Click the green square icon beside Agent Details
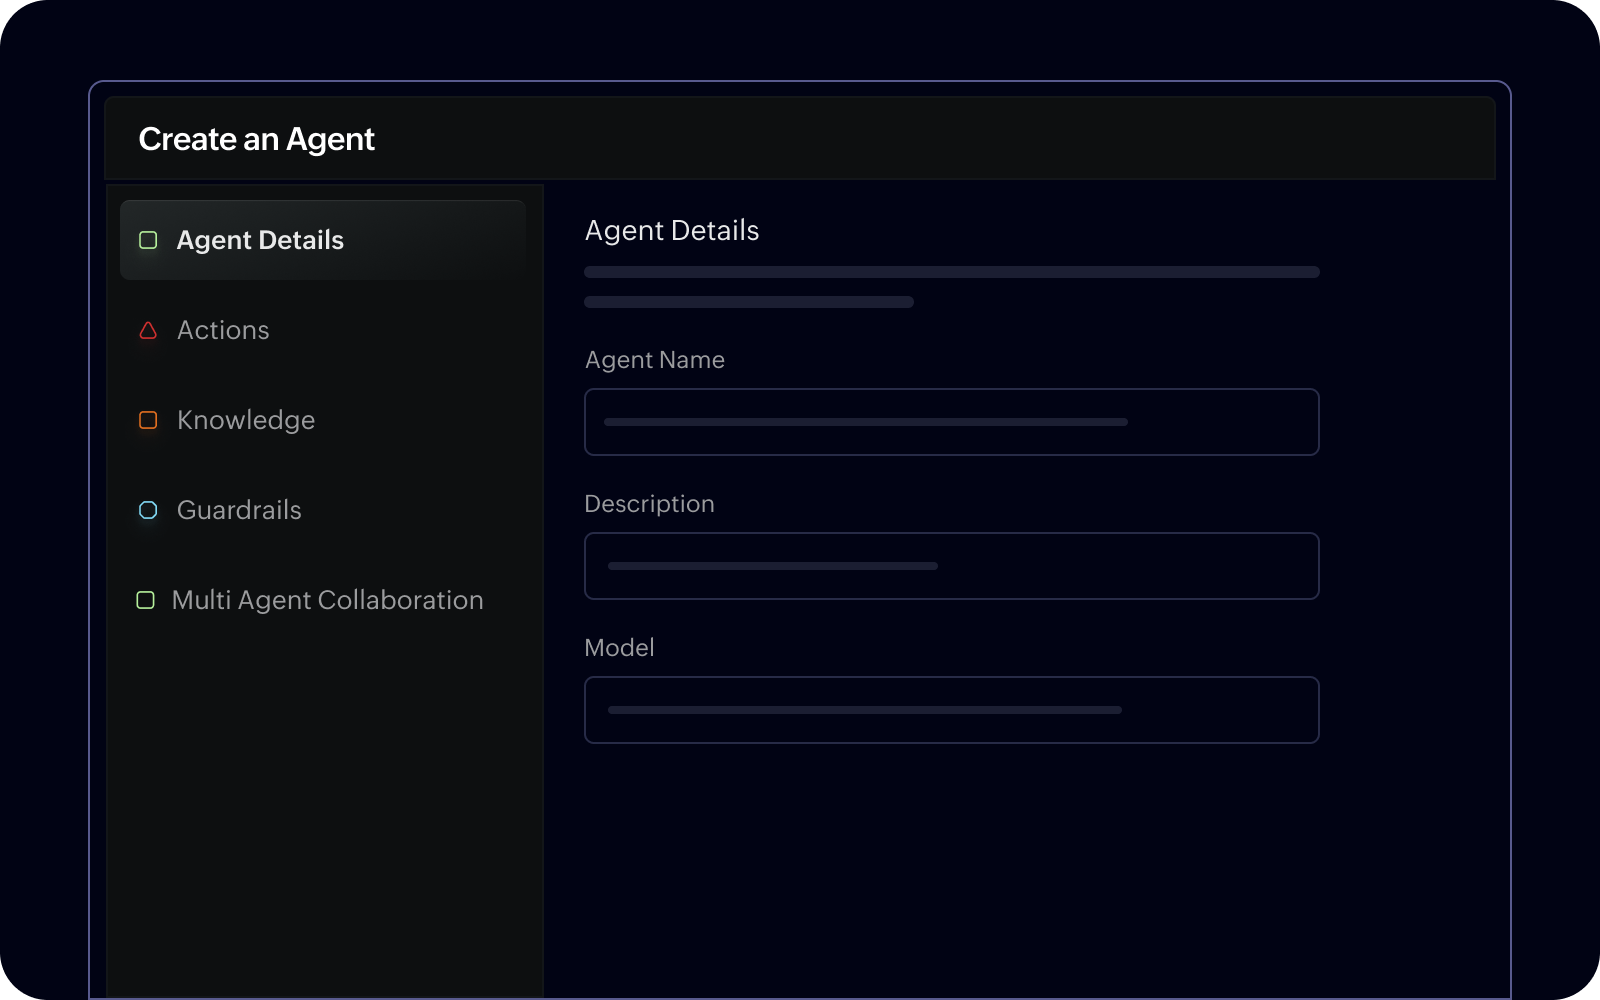This screenshot has height=1000, width=1600. click(148, 240)
